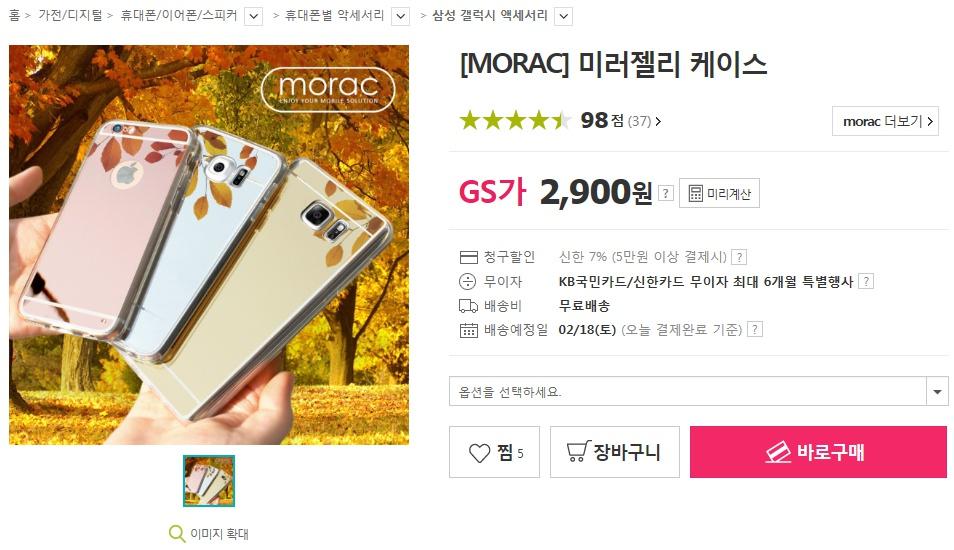This screenshot has width=954, height=550.
Task: Open help icon next to price
Action: (x=666, y=193)
